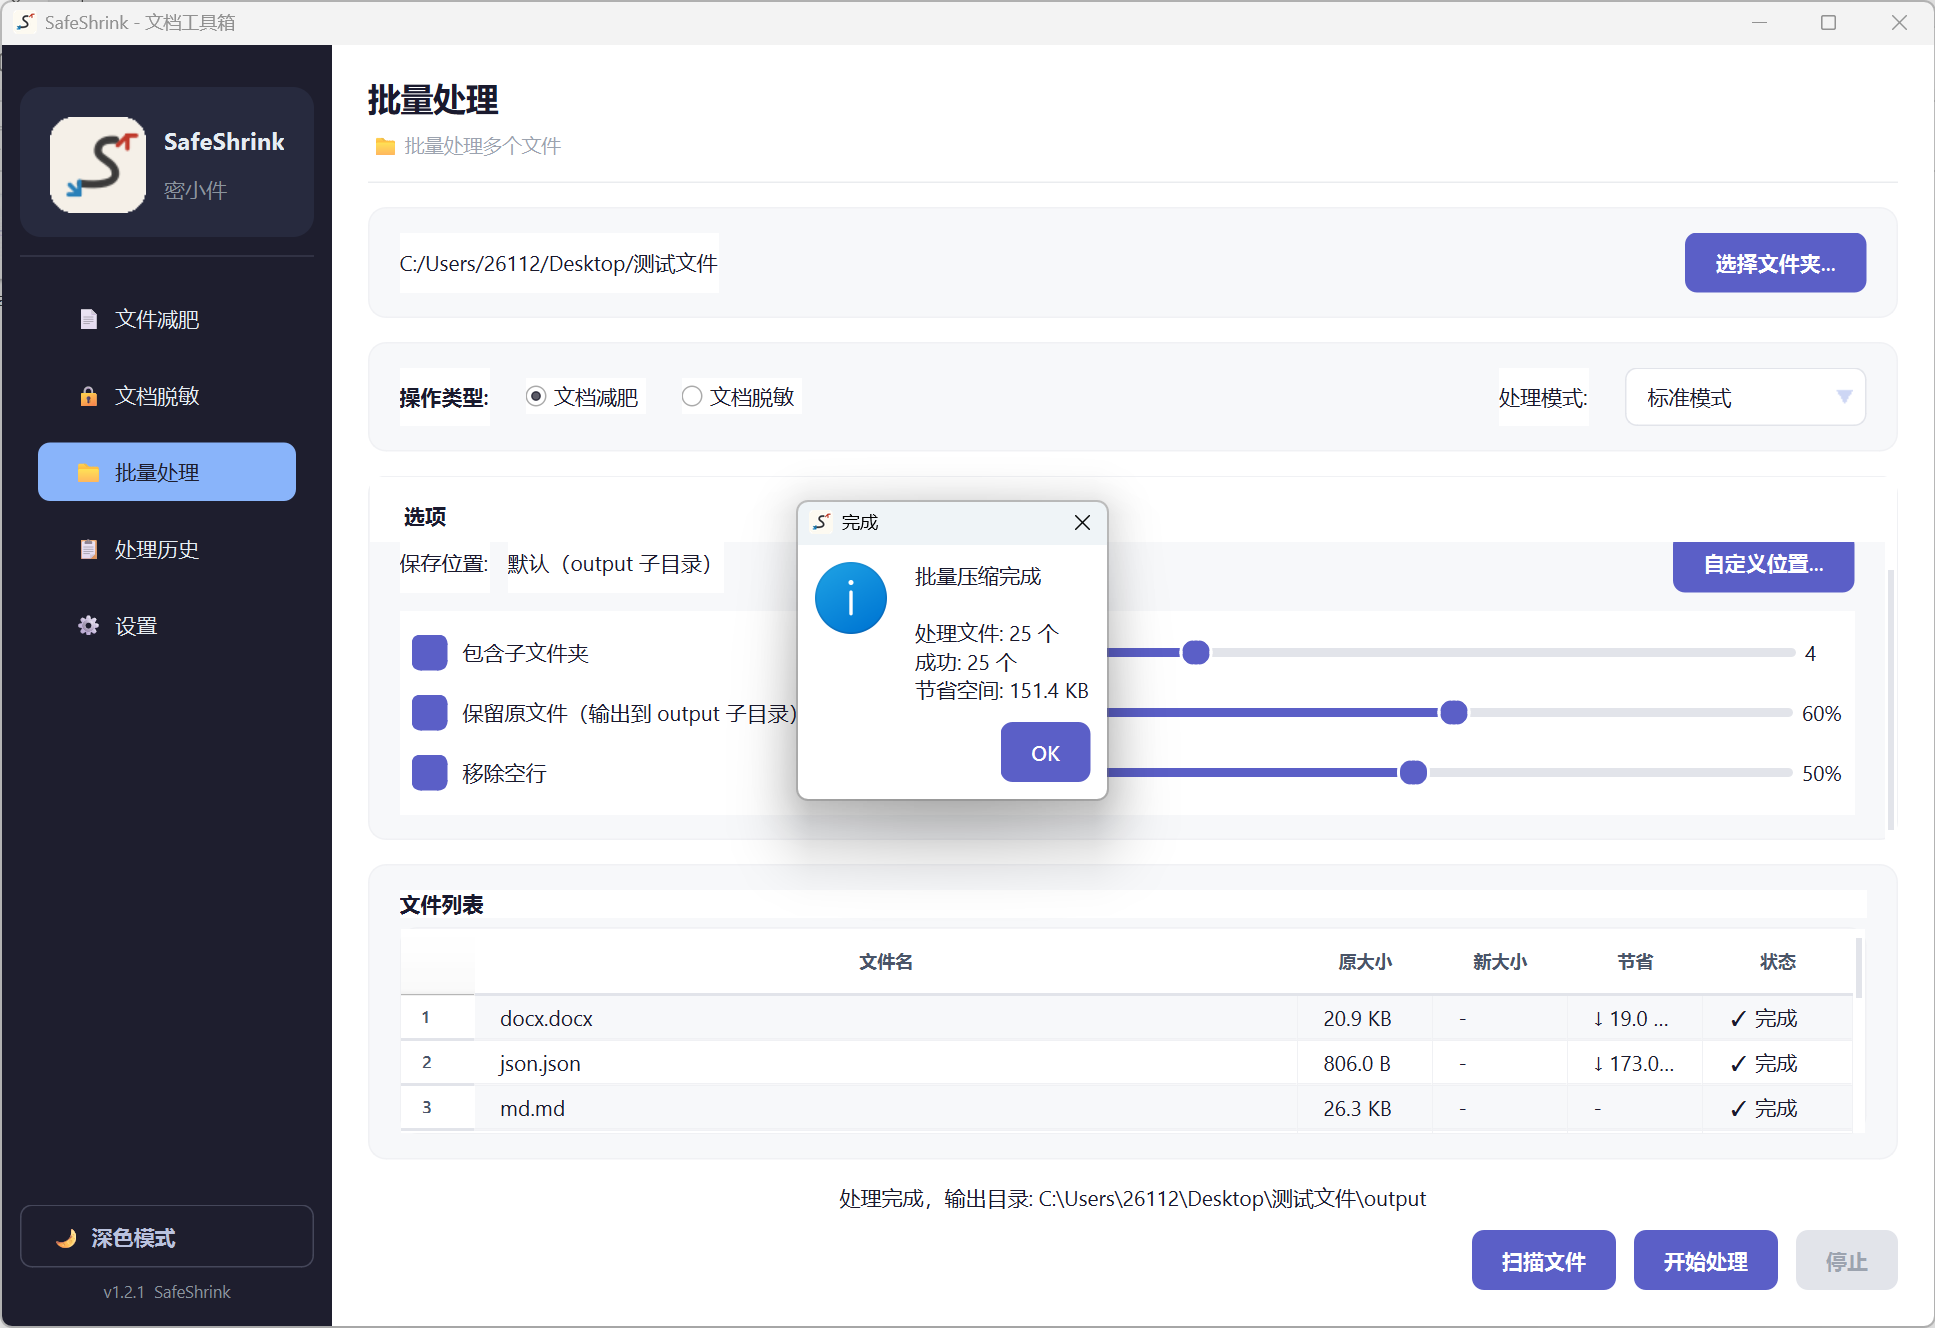This screenshot has height=1328, width=1935.
Task: Click the lock icon beside 文档脱敏
Action: coord(89,396)
